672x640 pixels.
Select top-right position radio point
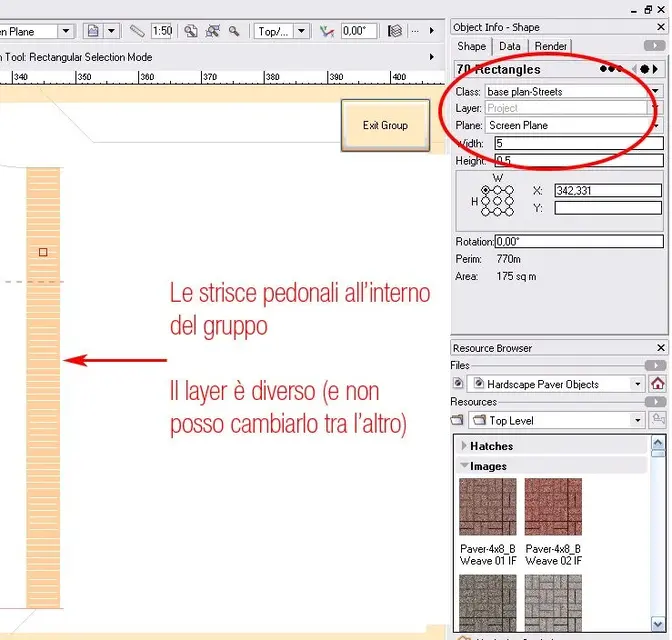(509, 190)
